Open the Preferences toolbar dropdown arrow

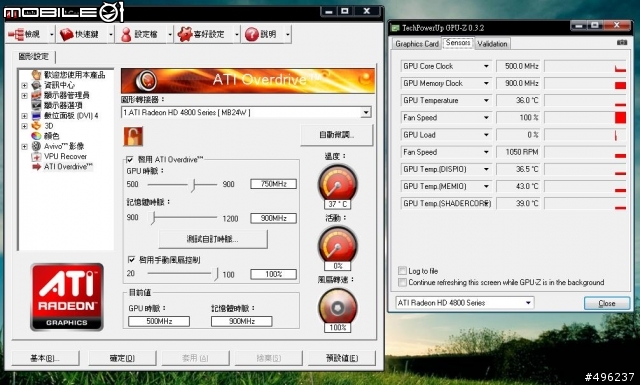coord(237,35)
